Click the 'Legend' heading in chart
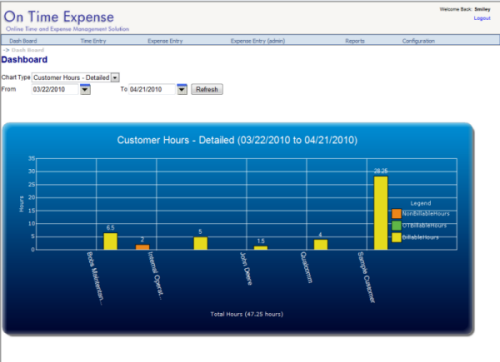The width and height of the screenshot is (500, 362). point(421,203)
